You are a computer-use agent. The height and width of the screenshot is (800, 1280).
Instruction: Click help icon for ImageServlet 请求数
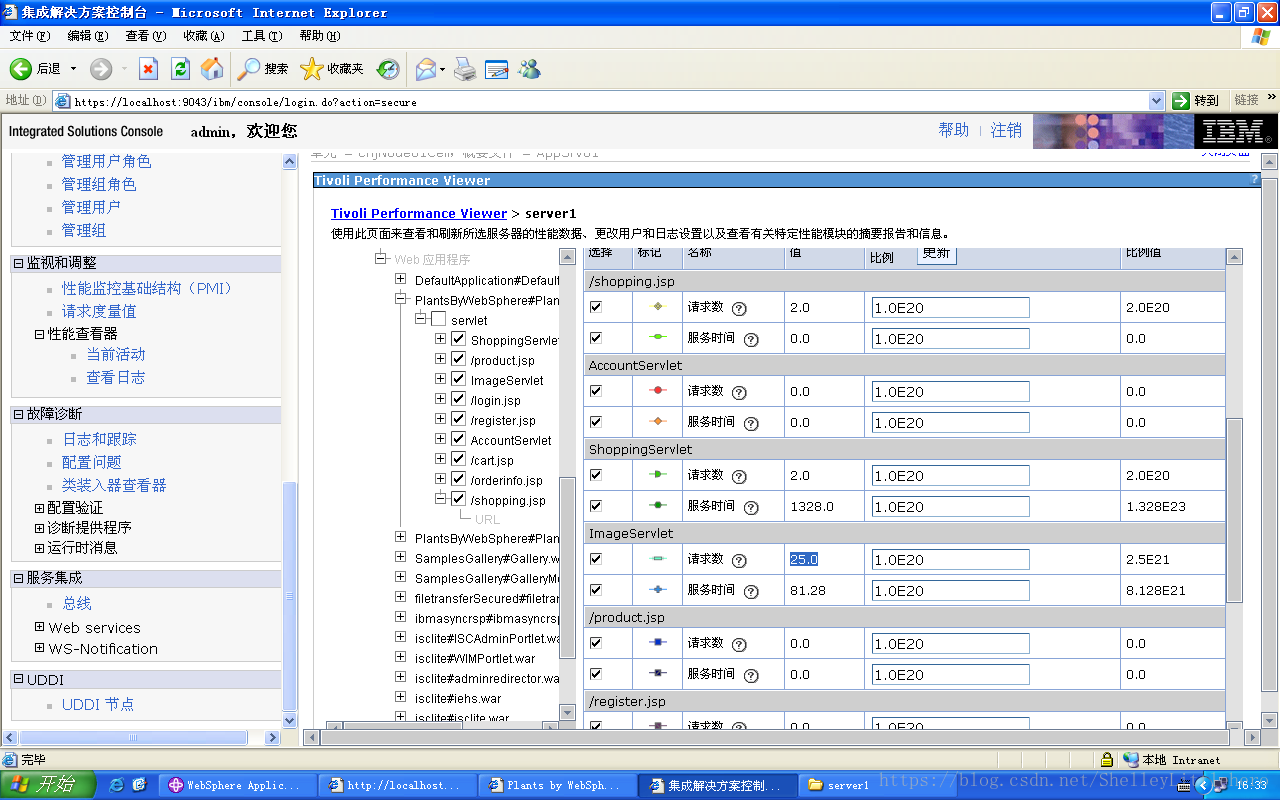[739, 561]
